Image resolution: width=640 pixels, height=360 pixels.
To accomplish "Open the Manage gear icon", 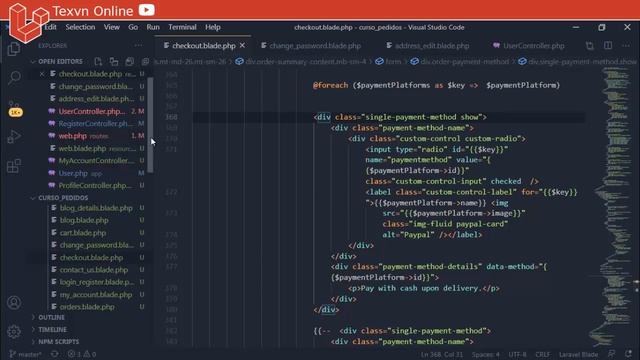I will coord(14,331).
